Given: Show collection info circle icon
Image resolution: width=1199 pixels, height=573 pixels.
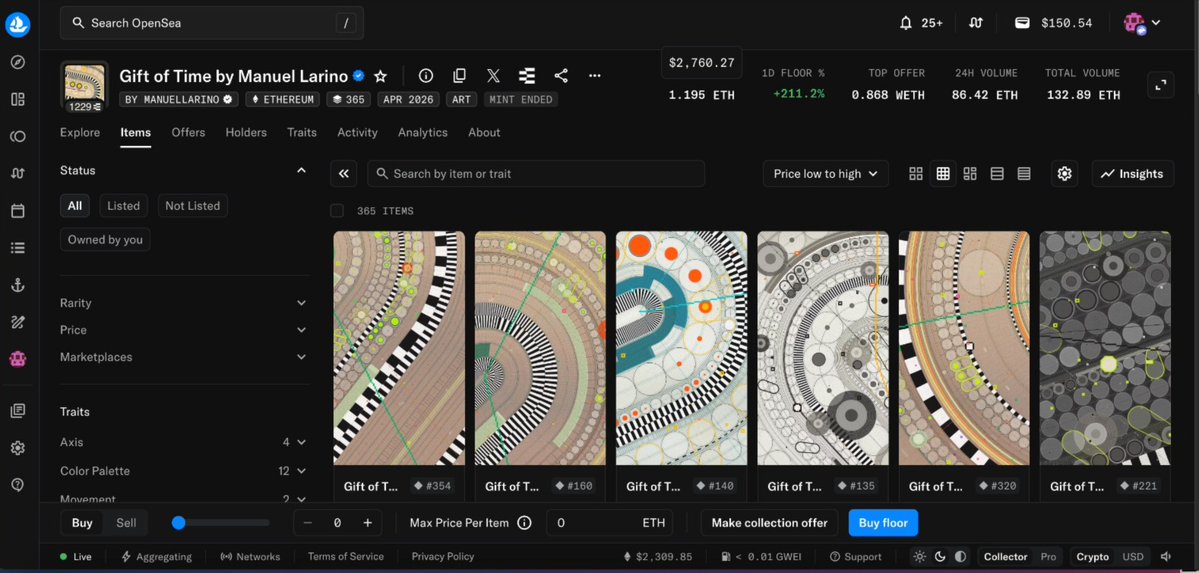Looking at the screenshot, I should pyautogui.click(x=426, y=76).
